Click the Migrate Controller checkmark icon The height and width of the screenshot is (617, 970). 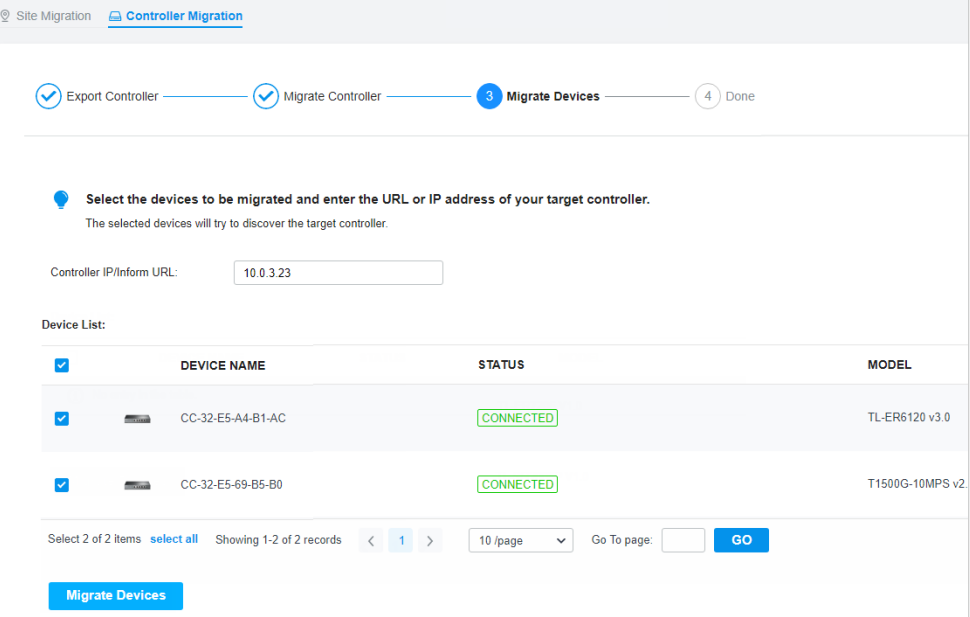266,95
